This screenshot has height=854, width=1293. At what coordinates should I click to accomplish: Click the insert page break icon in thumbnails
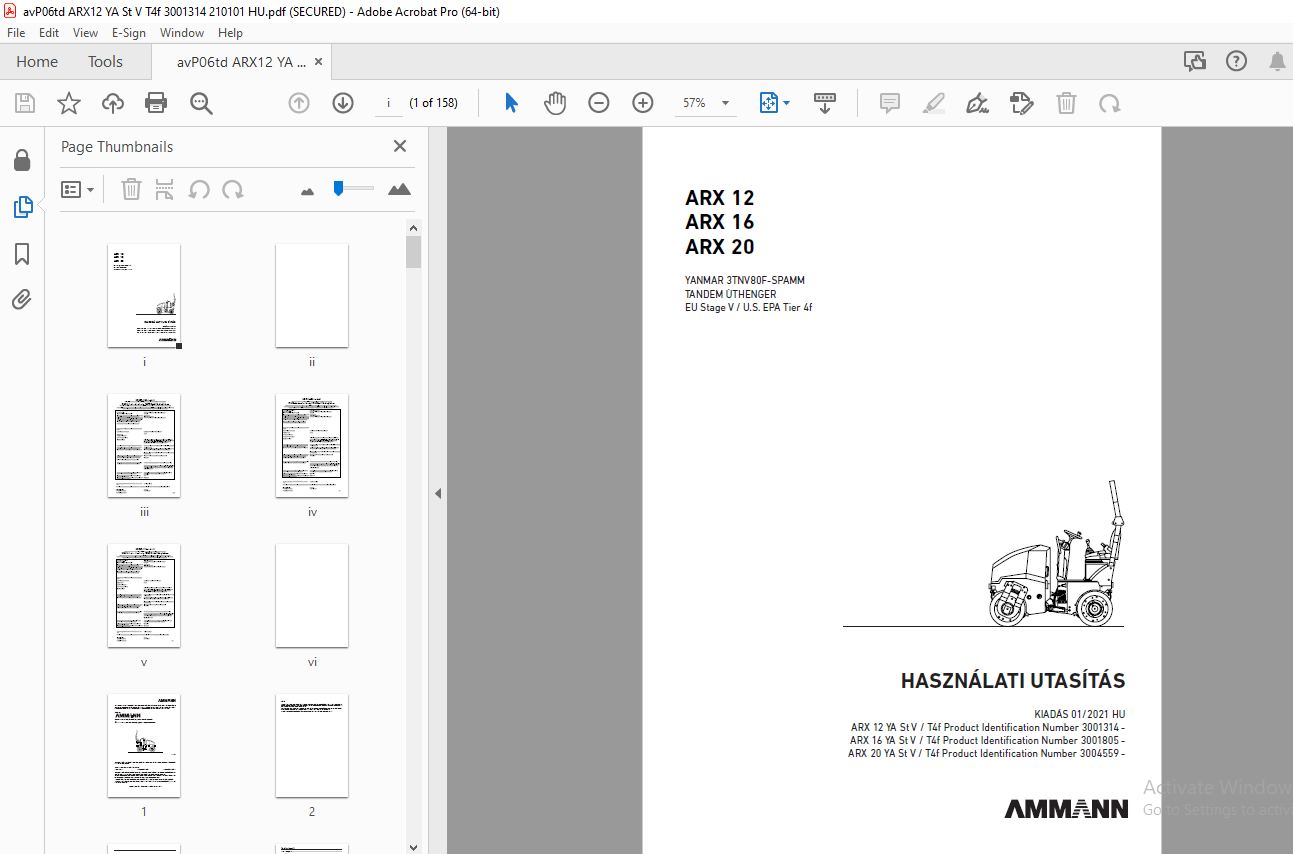pyautogui.click(x=165, y=189)
